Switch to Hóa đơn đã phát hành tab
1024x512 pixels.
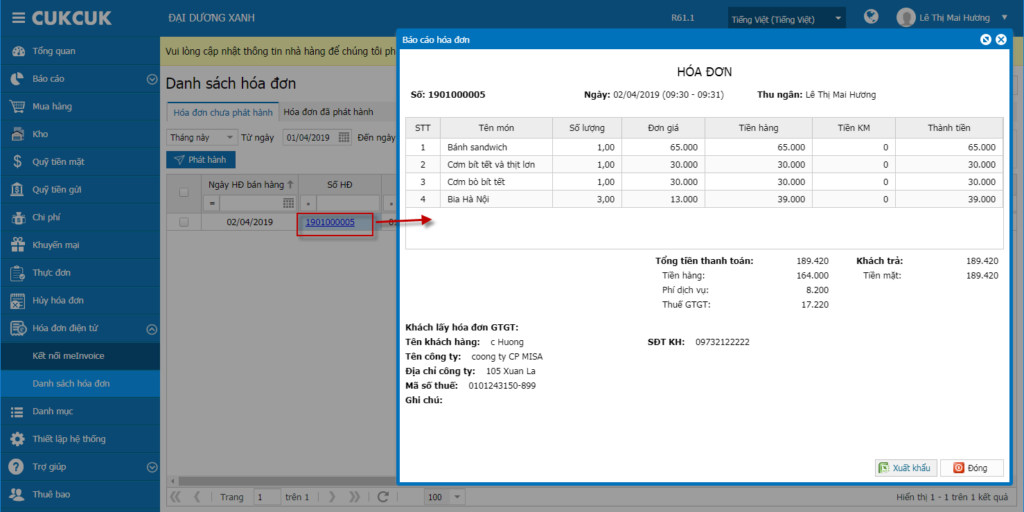[328, 112]
